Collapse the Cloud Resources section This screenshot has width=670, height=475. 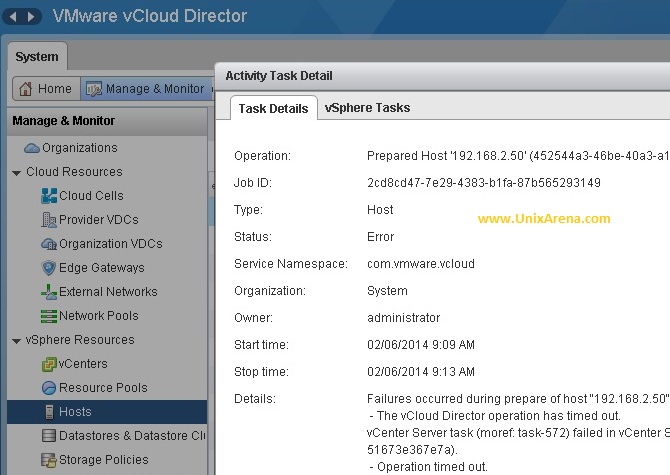(17, 173)
